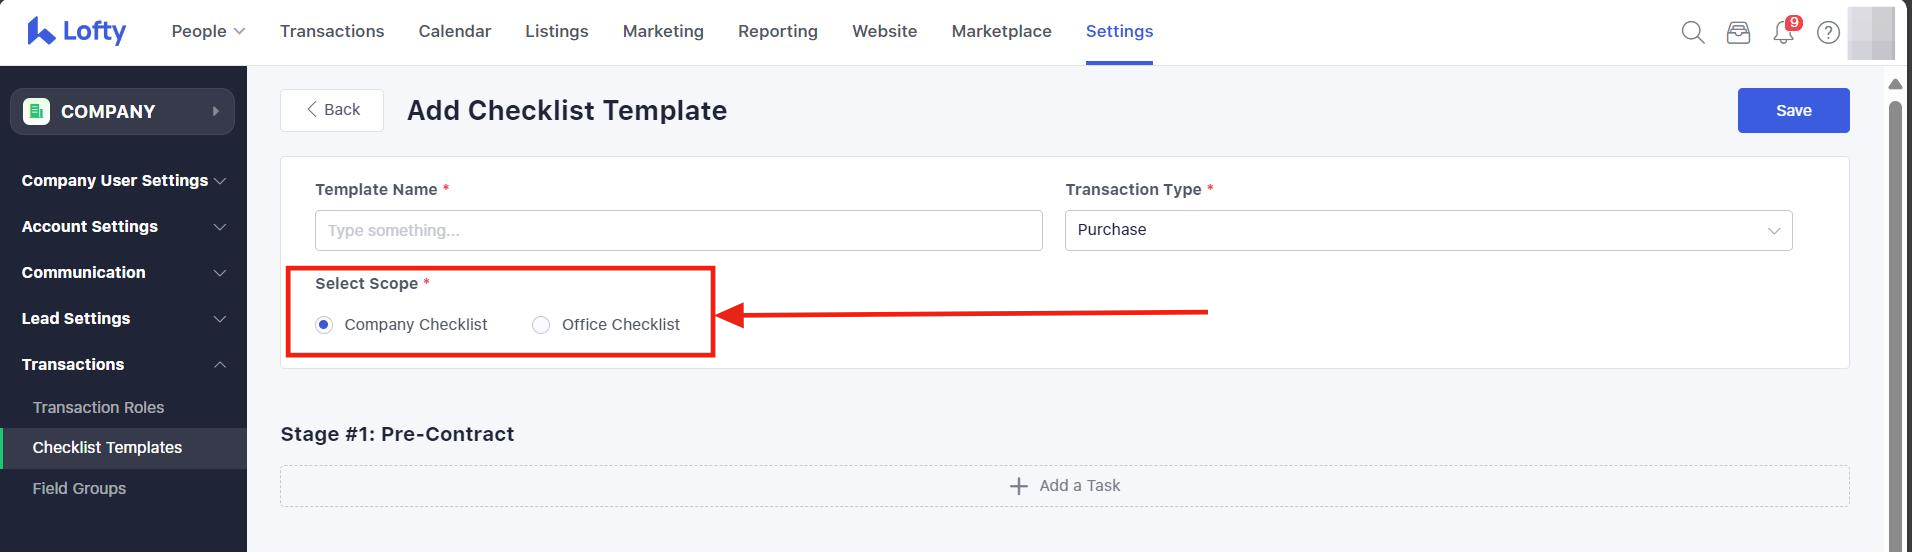Open the Reporting tab
This screenshot has width=1912, height=552.
point(777,31)
